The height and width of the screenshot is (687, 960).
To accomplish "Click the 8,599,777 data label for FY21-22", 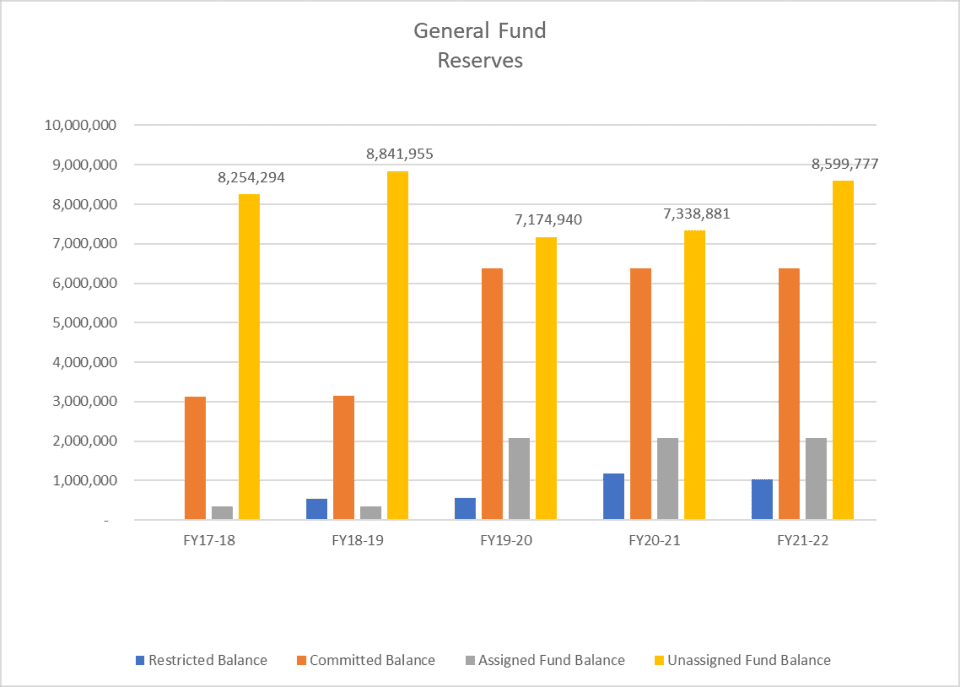I will pyautogui.click(x=845, y=163).
